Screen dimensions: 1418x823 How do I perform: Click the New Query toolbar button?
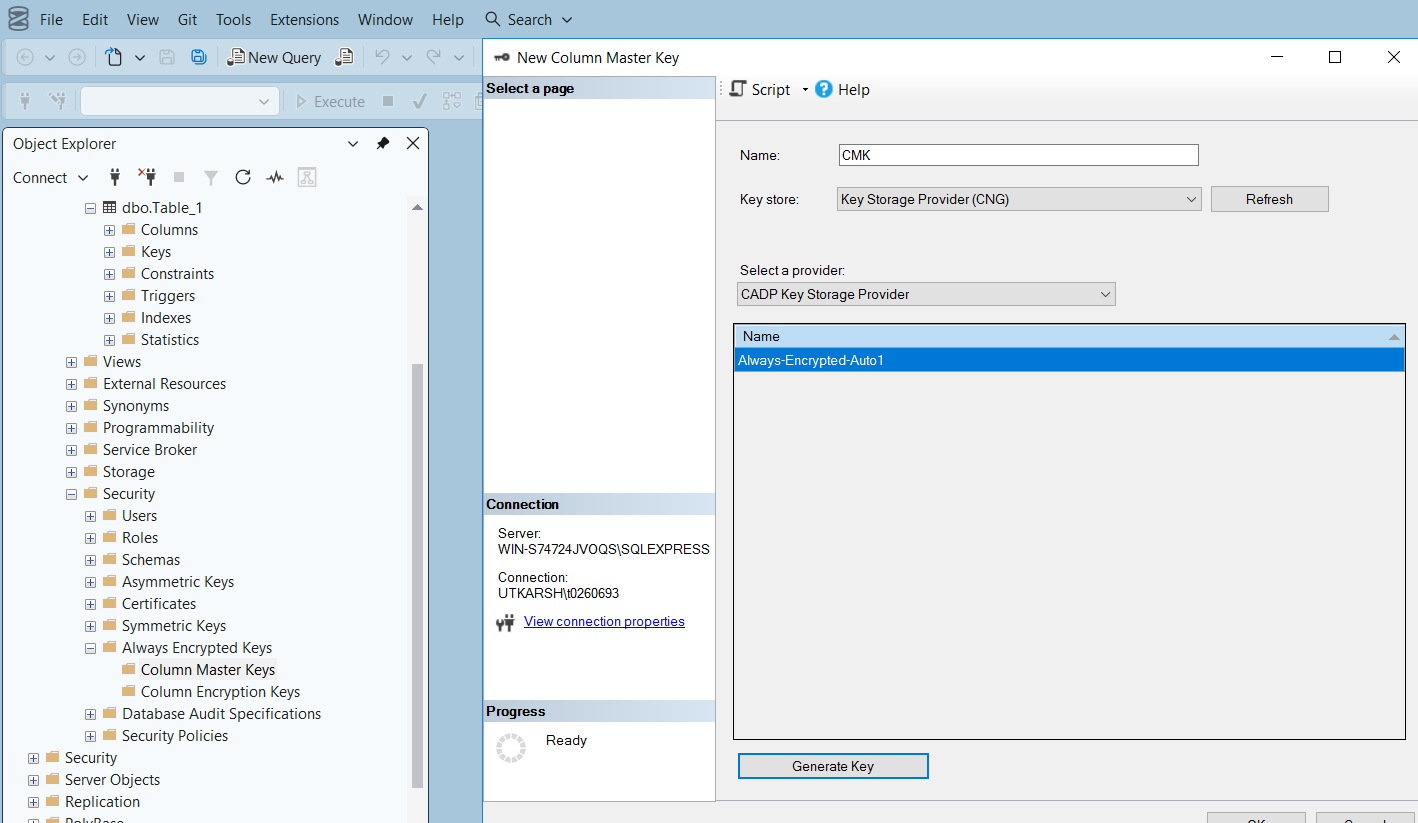coord(274,57)
